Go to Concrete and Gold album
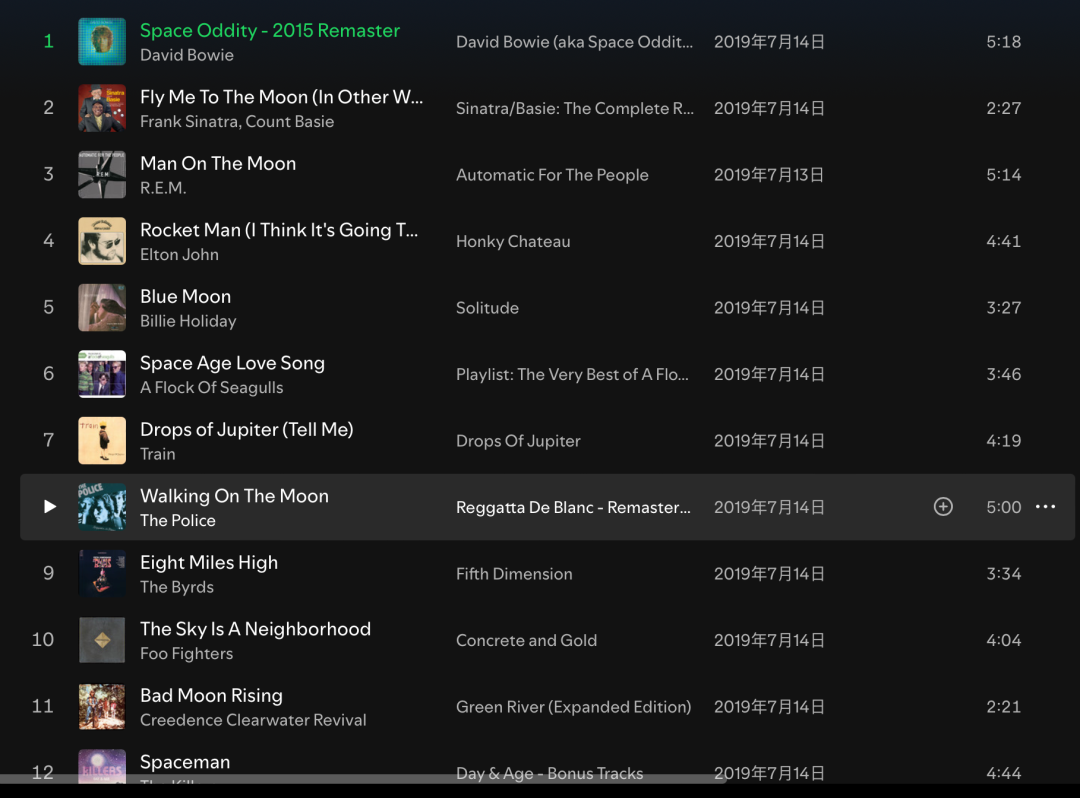The image size is (1080, 798). tap(526, 640)
